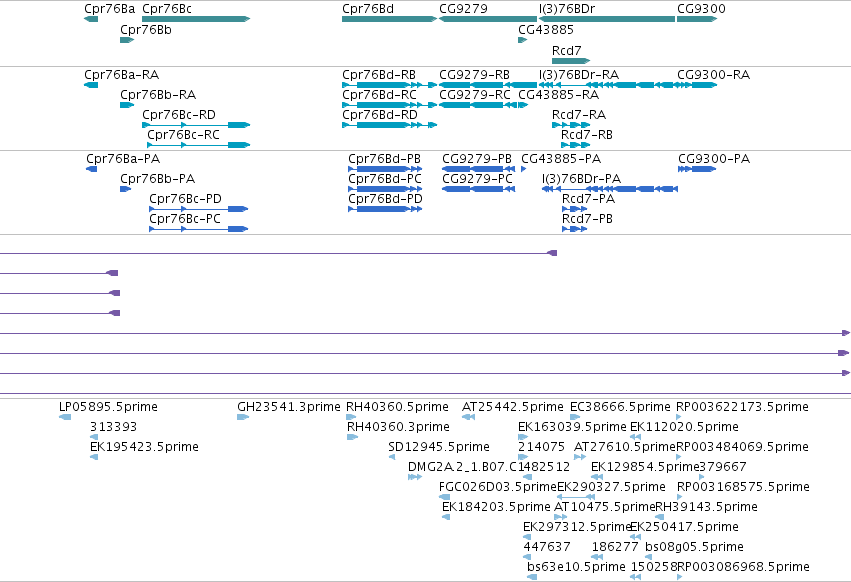851x582 pixels.
Task: Select the l(3)76BDr-RA transcript
Action: pyautogui.click(x=607, y=85)
